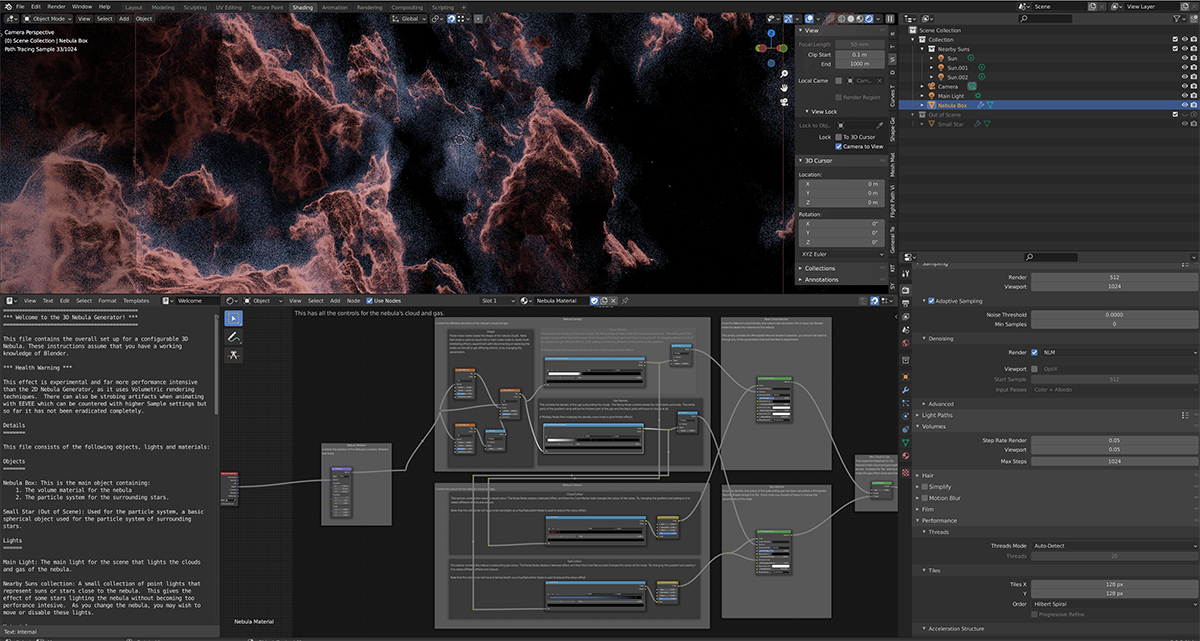
Task: Switch to the Animation workspace tab
Action: pos(334,7)
